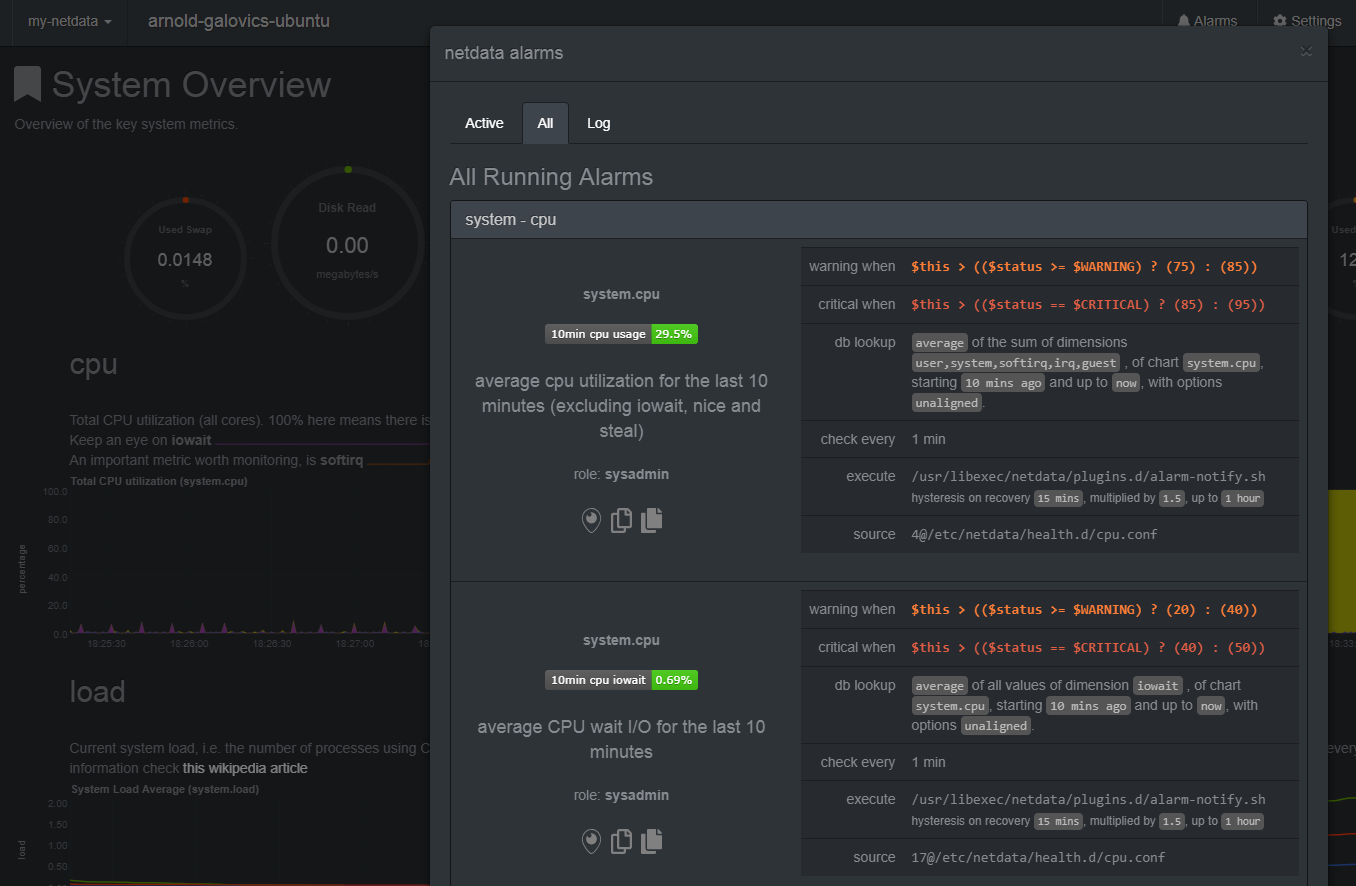Click the 'Total CPU utilization (system.cpu)' chart title

tap(159, 481)
